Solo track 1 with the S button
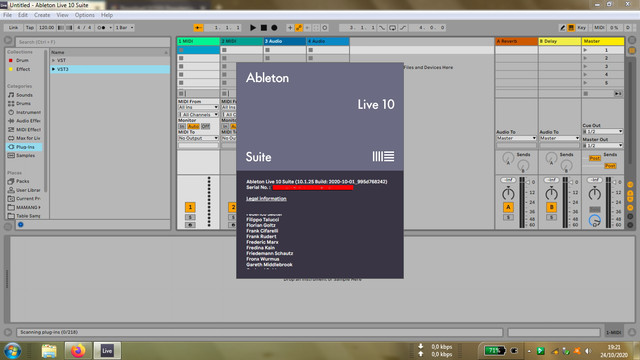640x360 pixels. pyautogui.click(x=190, y=217)
